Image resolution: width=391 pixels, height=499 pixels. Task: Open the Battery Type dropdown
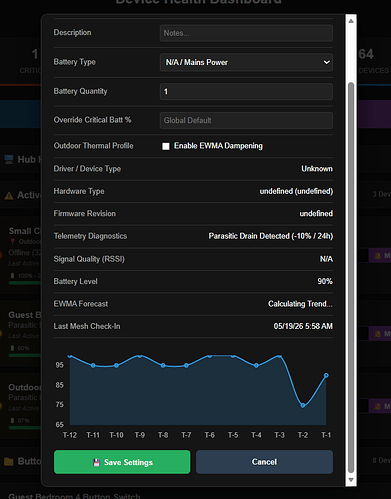click(246, 62)
